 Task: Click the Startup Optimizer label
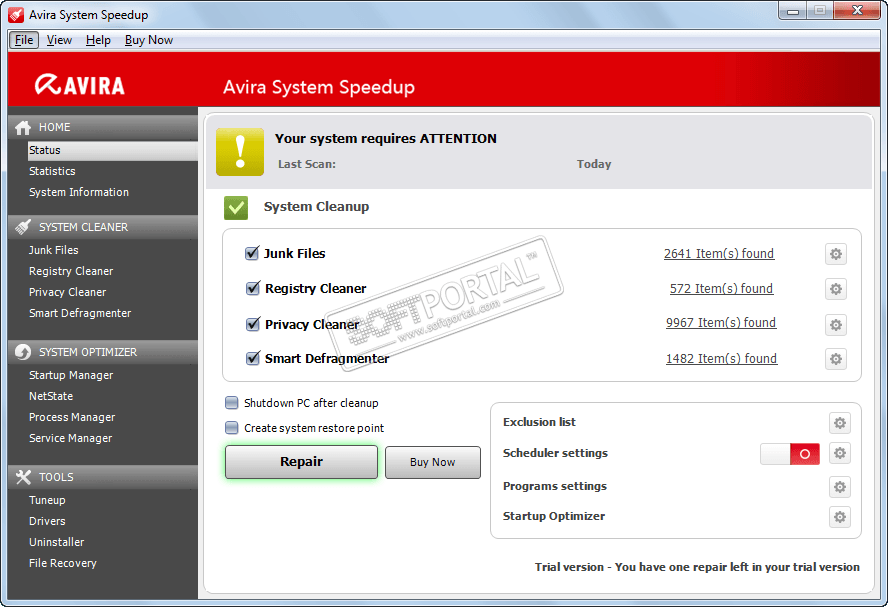[x=553, y=516]
